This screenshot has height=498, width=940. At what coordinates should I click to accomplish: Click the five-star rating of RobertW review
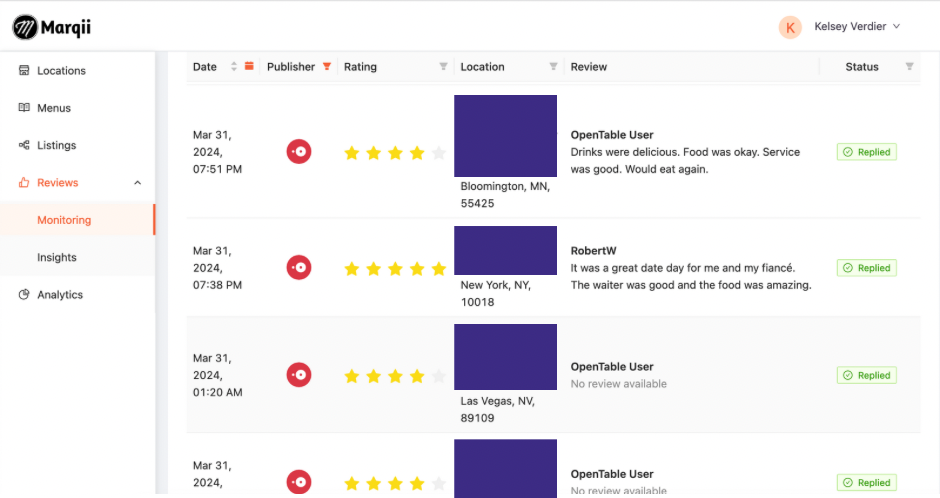[x=395, y=268]
